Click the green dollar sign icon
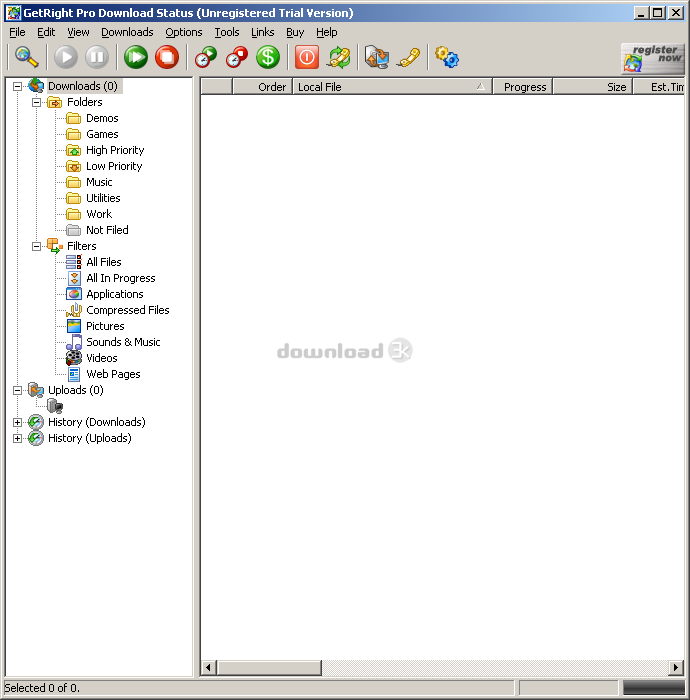Screen dimensions: 690x700 268,57
